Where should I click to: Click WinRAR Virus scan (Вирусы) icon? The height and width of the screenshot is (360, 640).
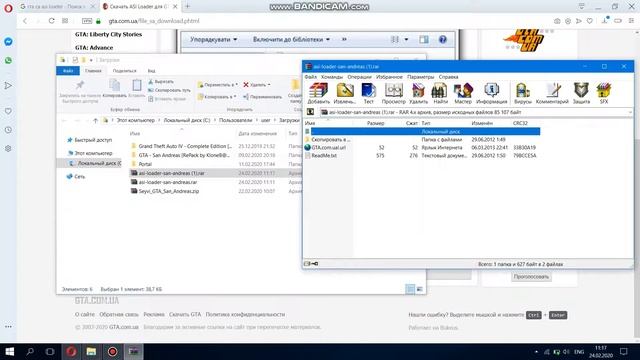pyautogui.click(x=523, y=93)
